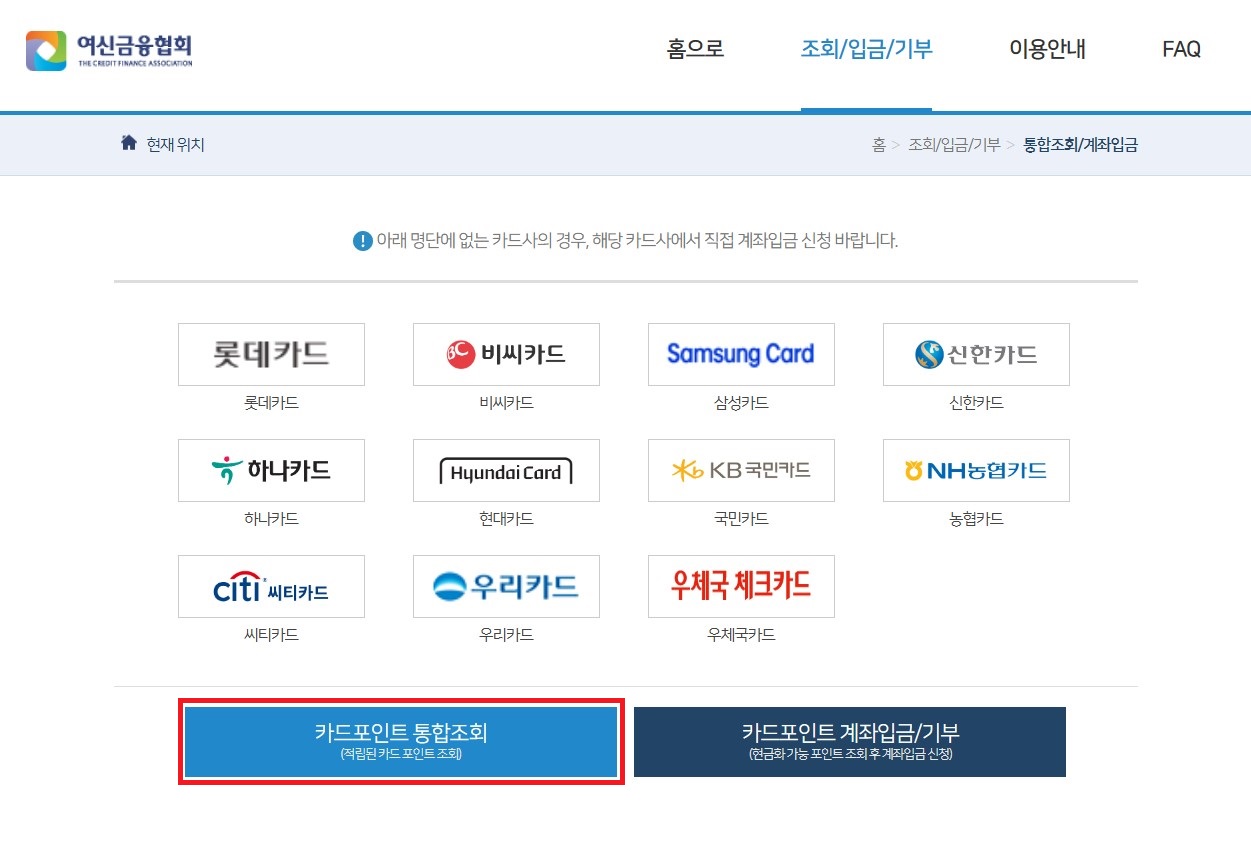Click the 우체국카드 caption text
Image resolution: width=1251 pixels, height=843 pixels.
click(x=741, y=635)
